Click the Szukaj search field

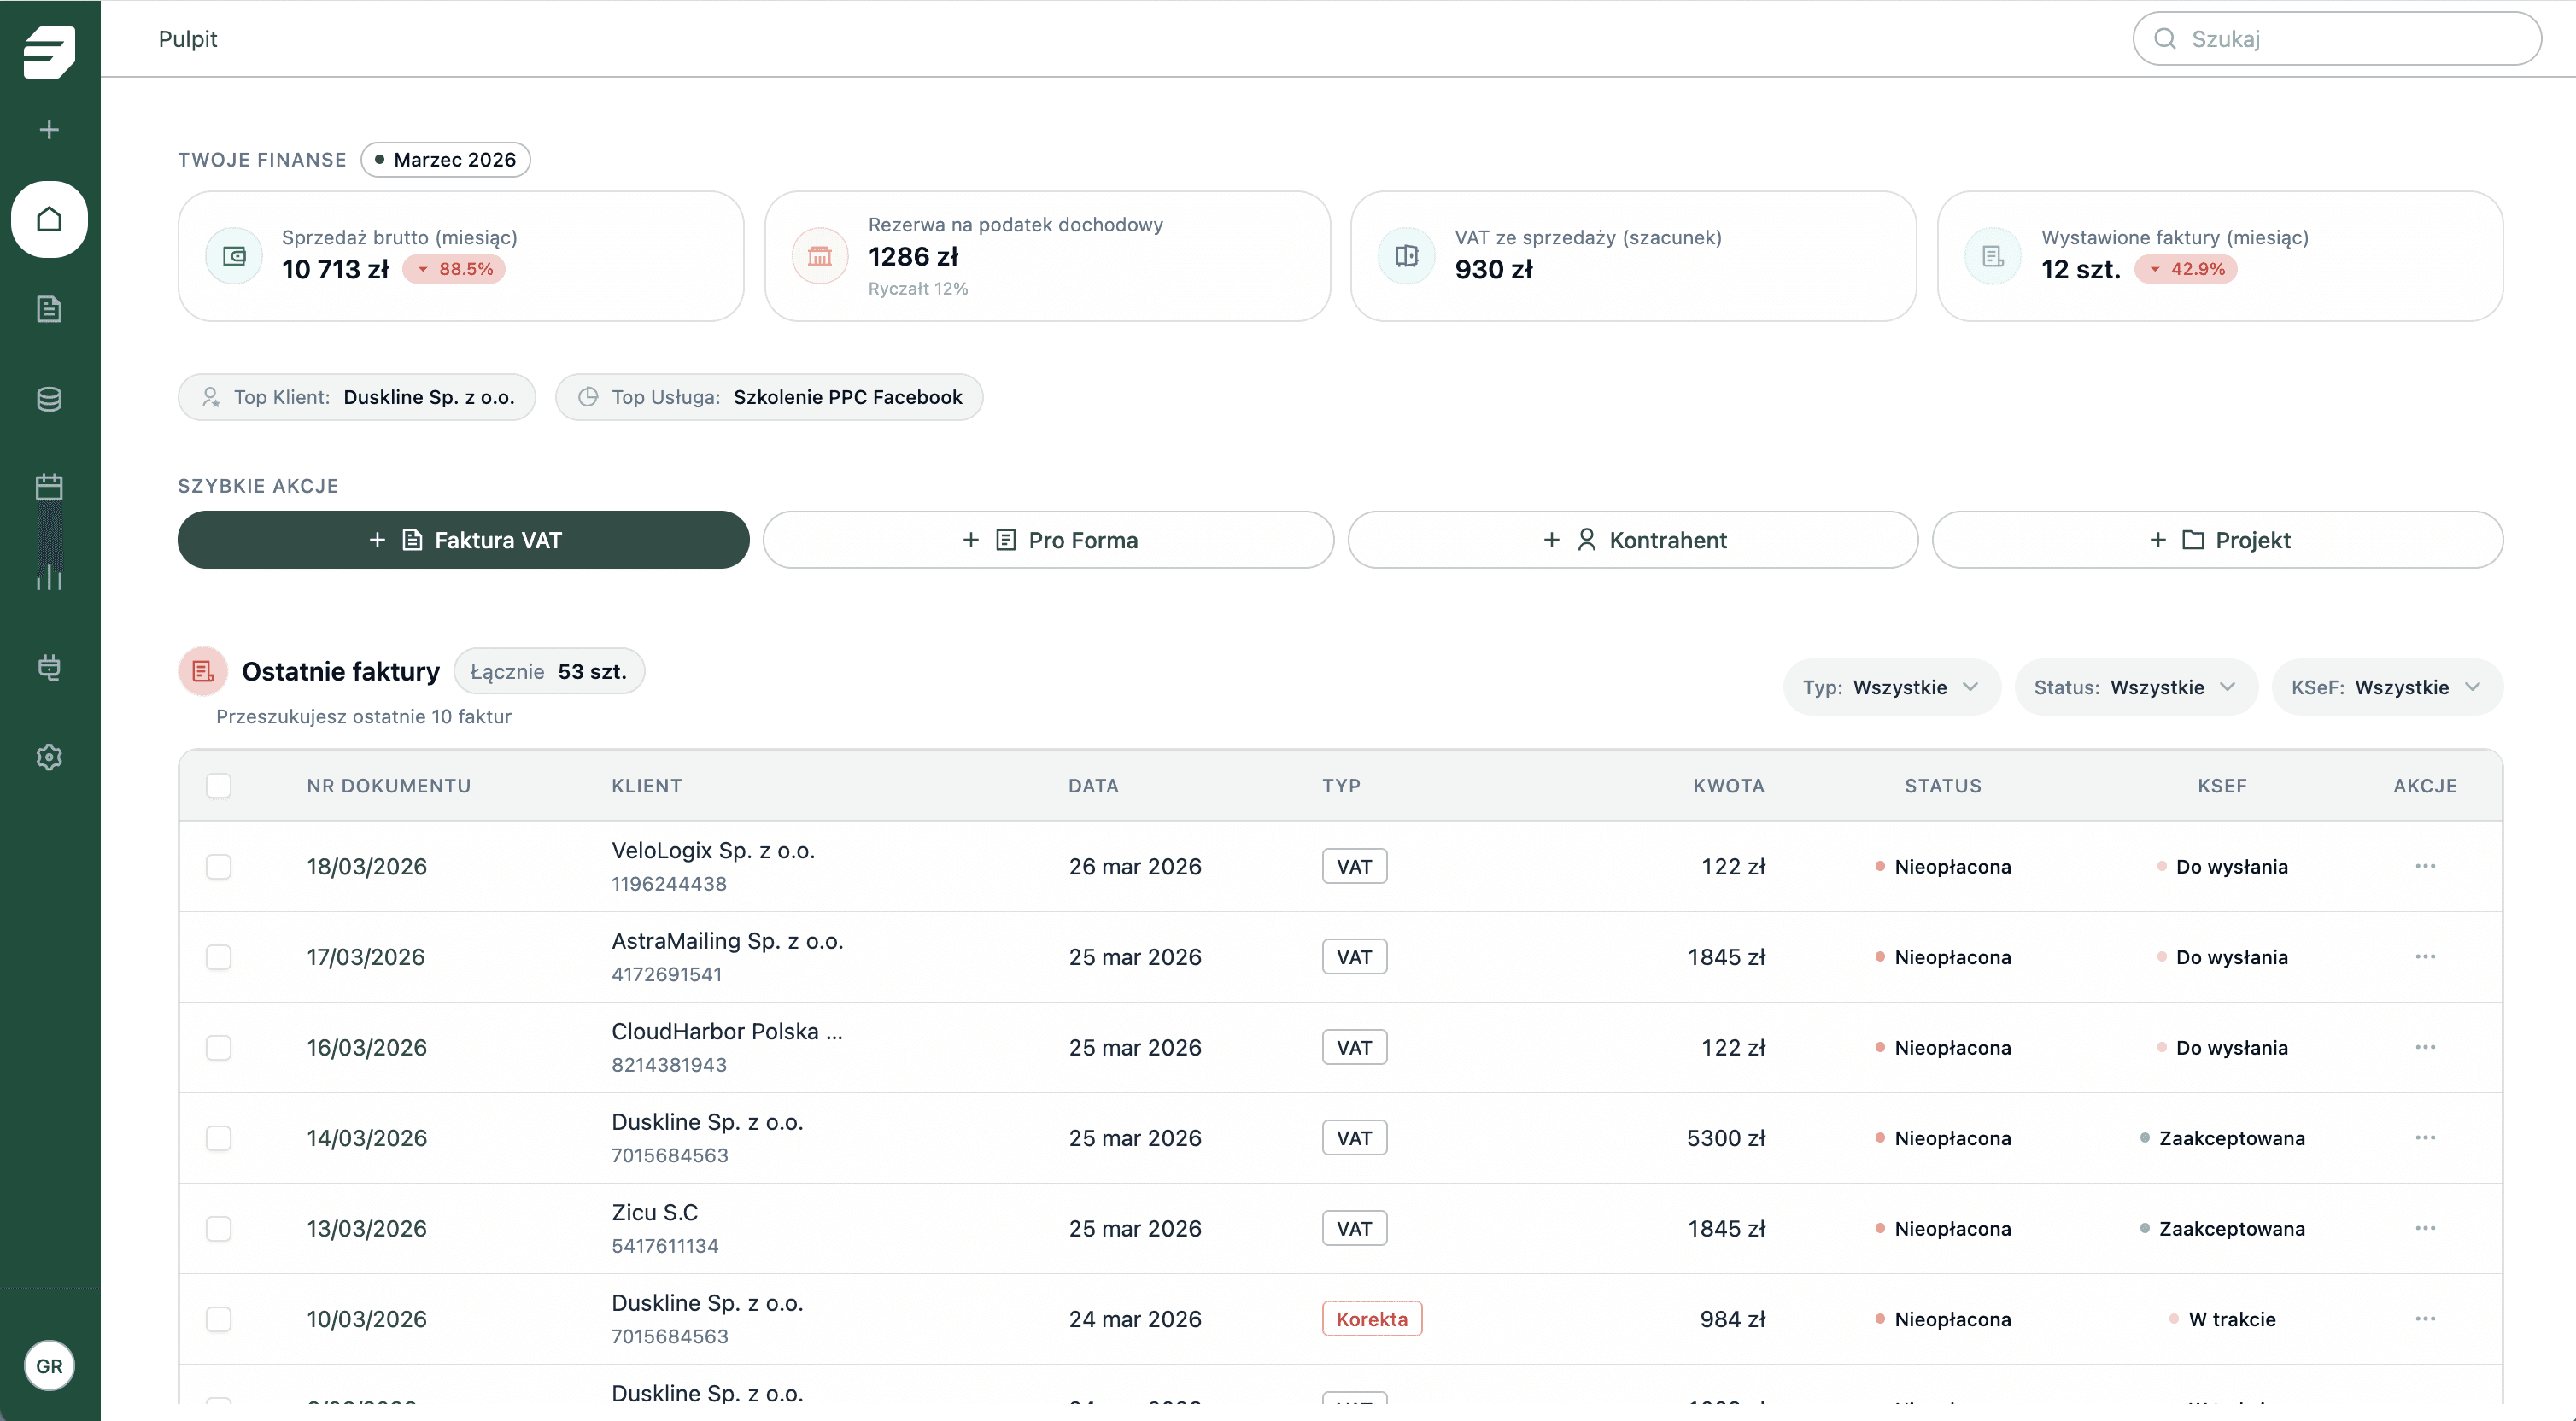2336,38
